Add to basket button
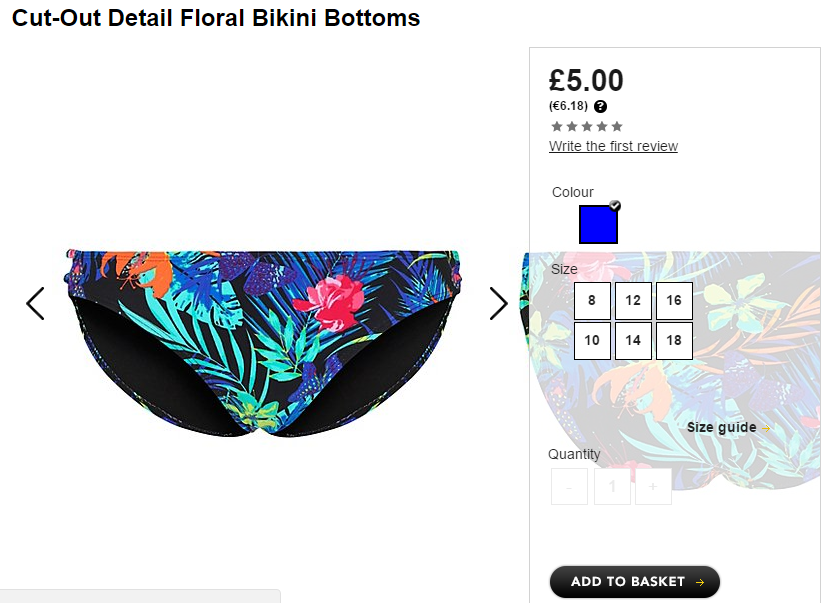 click(635, 582)
